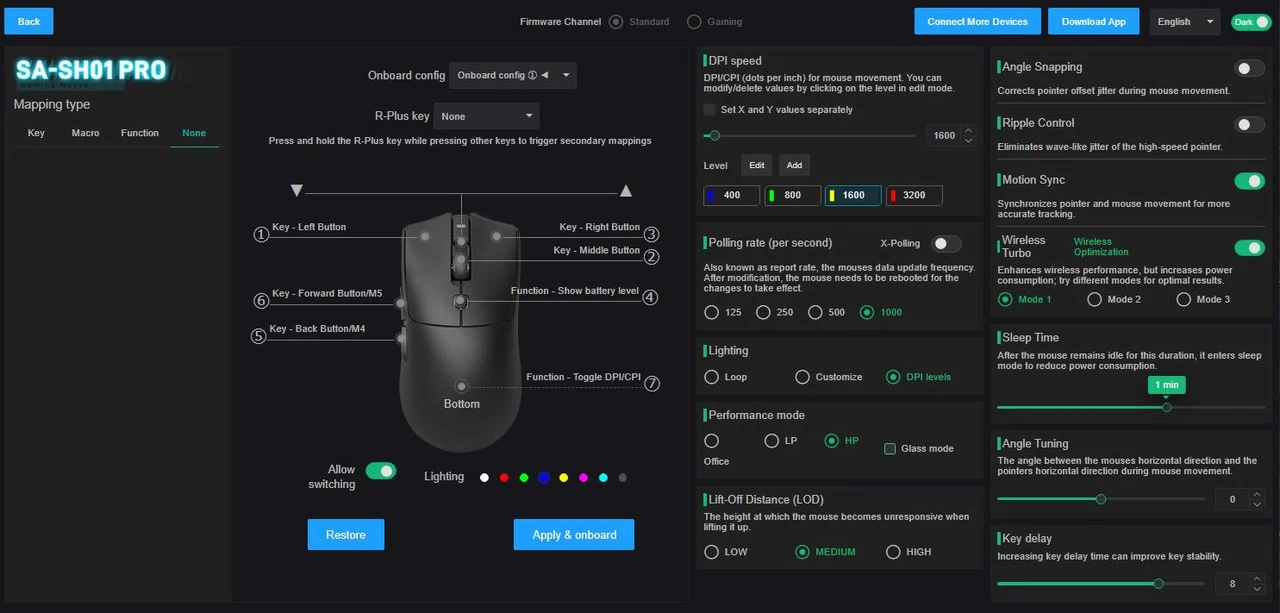Click the circled number 1 Left Button marker

click(261, 234)
